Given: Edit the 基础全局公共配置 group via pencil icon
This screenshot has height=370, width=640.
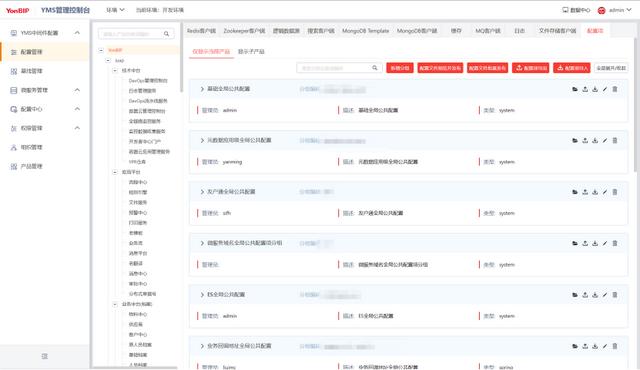Looking at the screenshot, I should 605,89.
